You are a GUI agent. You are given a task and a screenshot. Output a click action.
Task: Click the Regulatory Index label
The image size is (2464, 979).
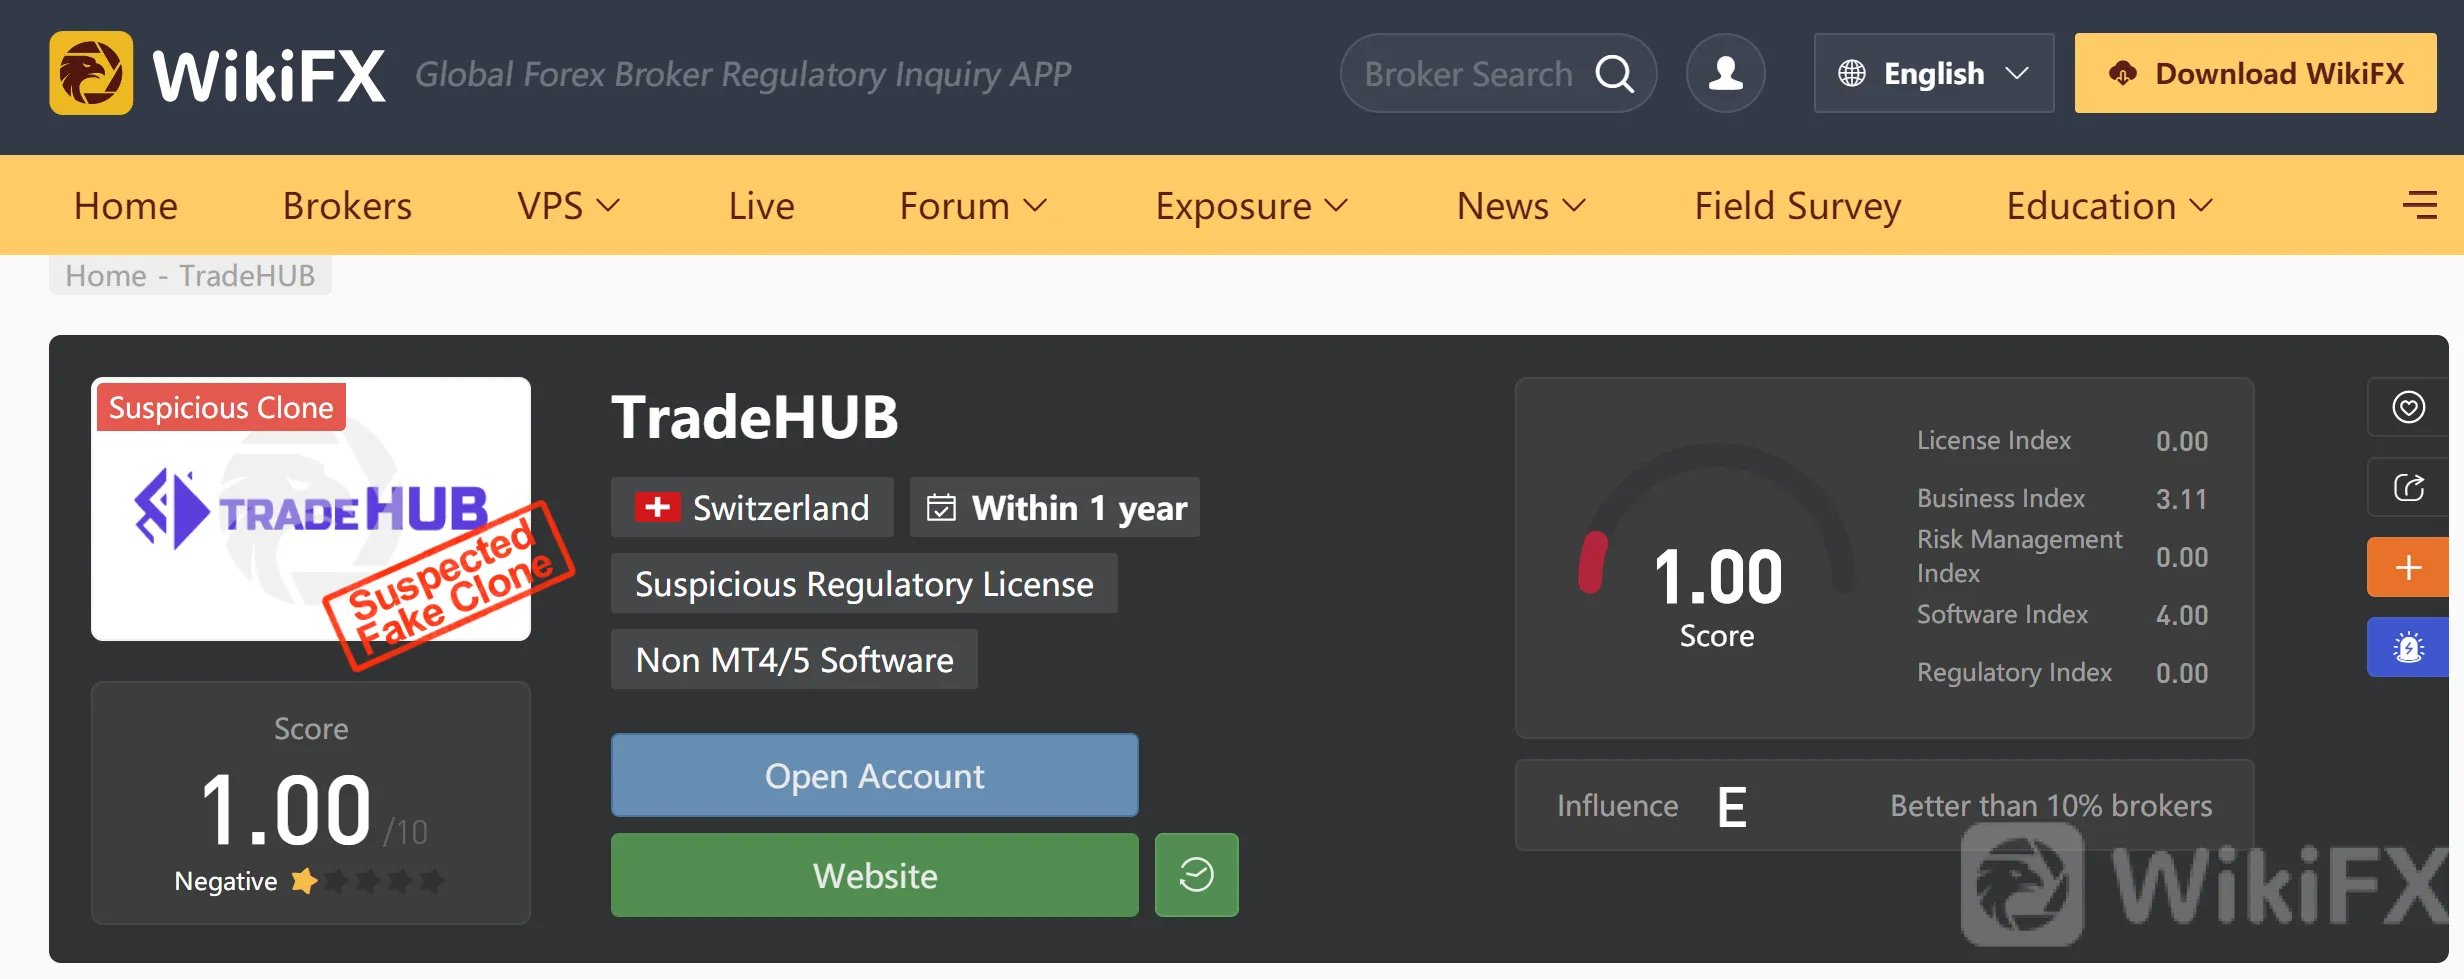pyautogui.click(x=2014, y=673)
